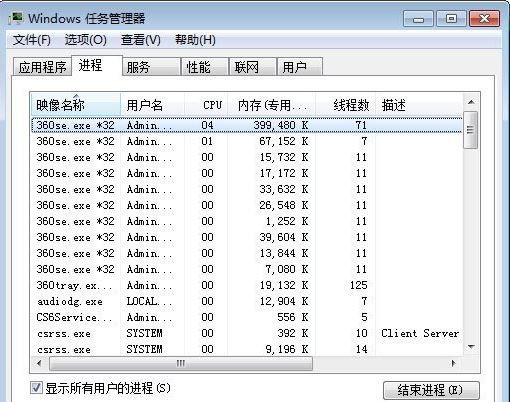Image resolution: width=510 pixels, height=402 pixels.
Task: Click the Task Manager title bar icon
Action: tap(16, 18)
